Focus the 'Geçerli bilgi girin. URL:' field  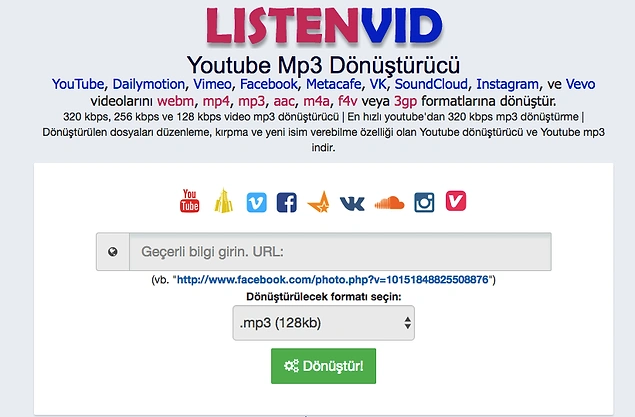(x=340, y=252)
